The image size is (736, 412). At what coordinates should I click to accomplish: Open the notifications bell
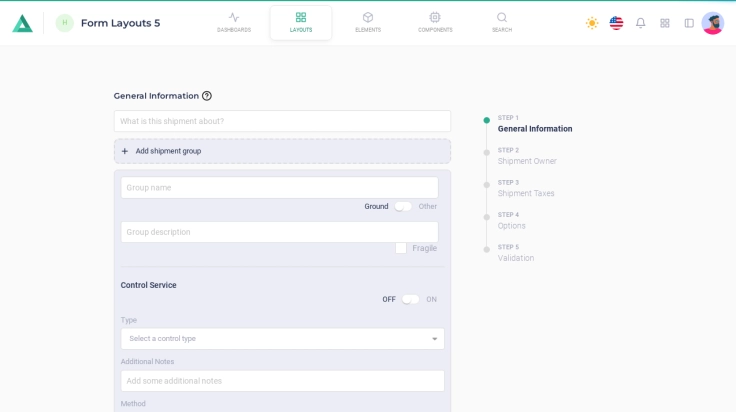641,23
